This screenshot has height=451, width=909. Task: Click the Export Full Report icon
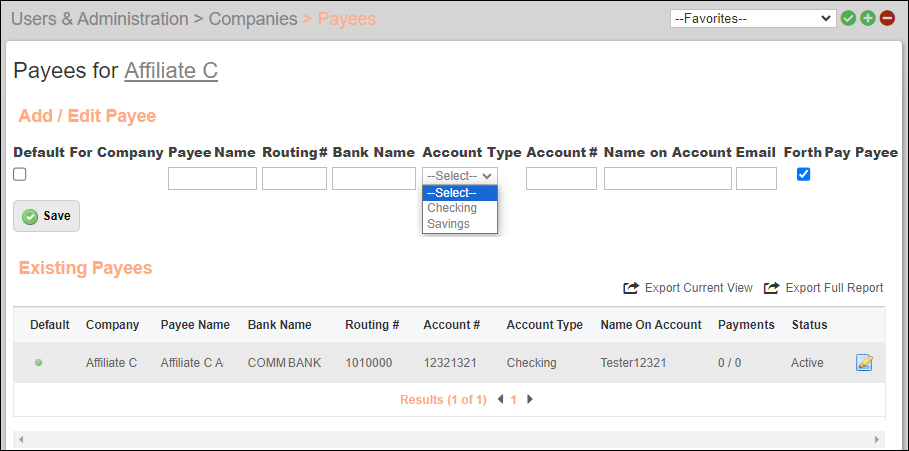click(x=772, y=288)
